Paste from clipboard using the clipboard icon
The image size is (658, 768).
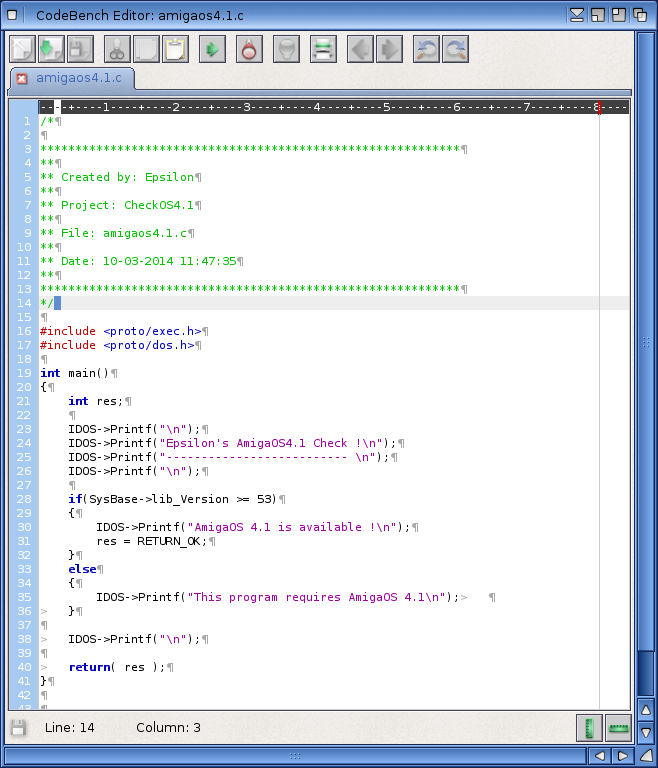tap(175, 49)
